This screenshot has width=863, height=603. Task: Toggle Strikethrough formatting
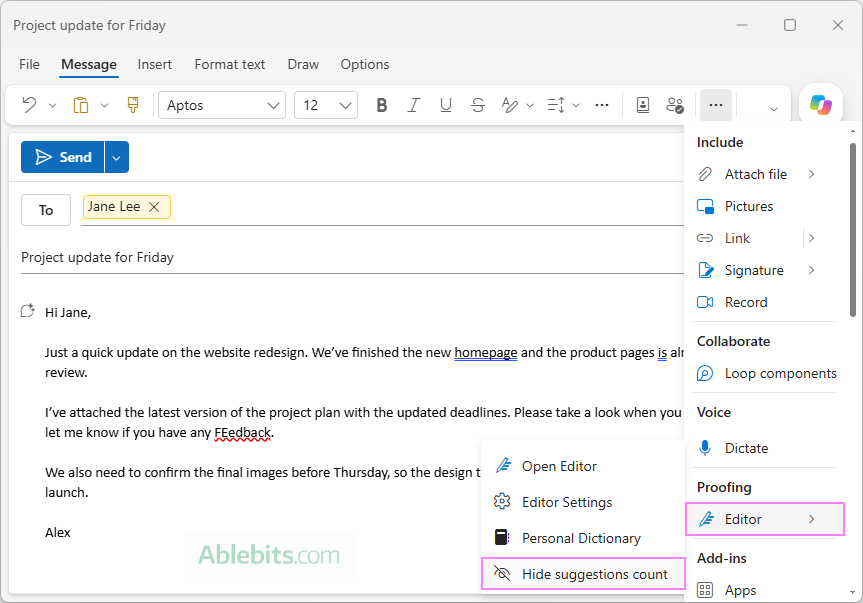478,105
